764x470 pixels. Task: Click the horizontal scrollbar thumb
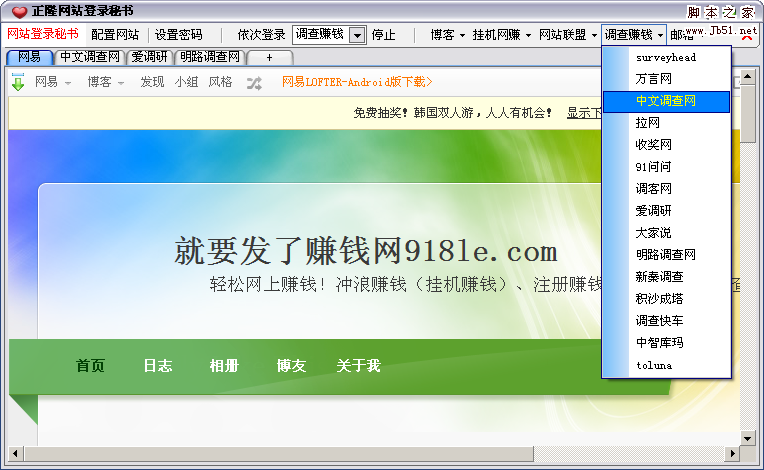click(278, 454)
